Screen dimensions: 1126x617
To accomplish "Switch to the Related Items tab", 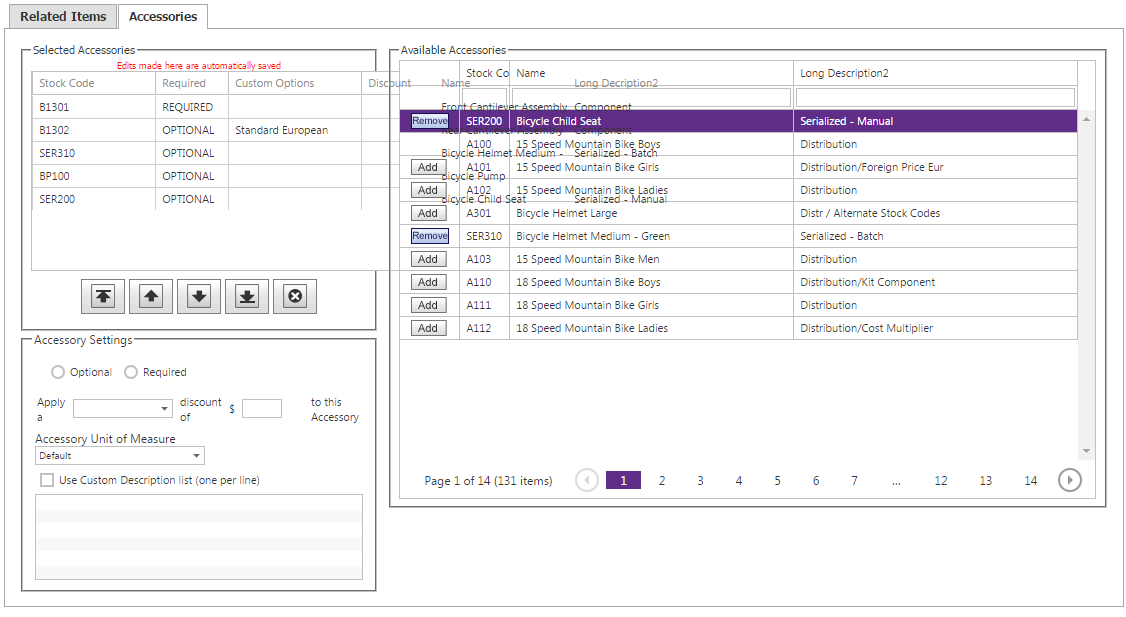I will pos(63,16).
